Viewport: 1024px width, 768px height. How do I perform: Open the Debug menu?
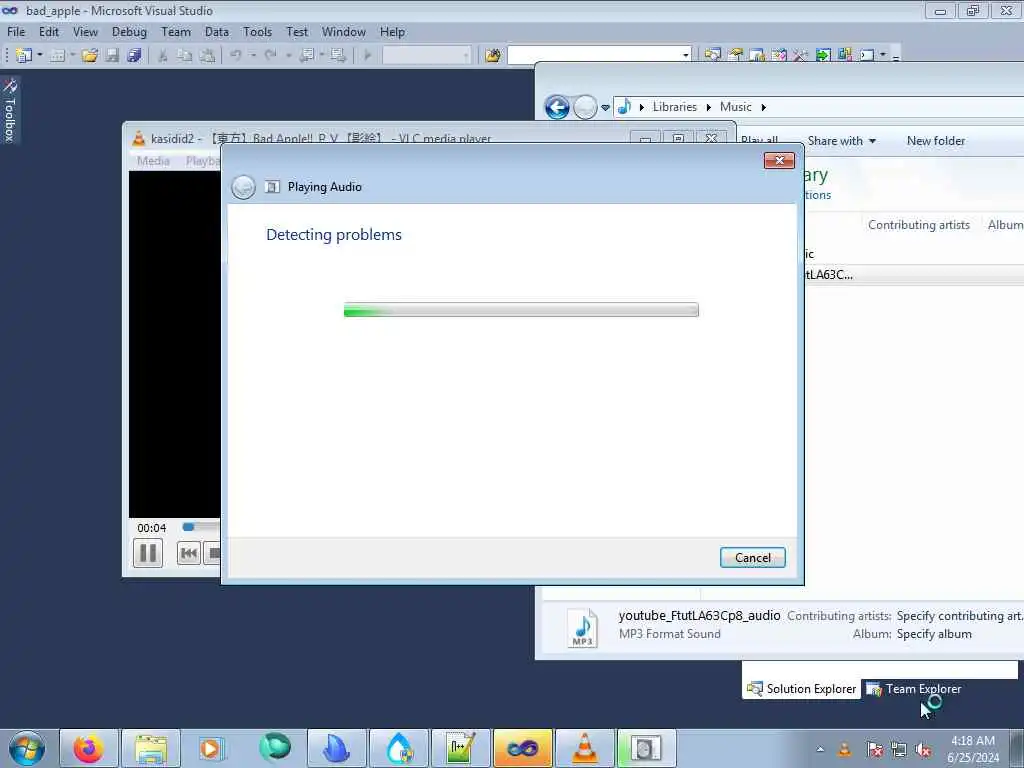129,32
